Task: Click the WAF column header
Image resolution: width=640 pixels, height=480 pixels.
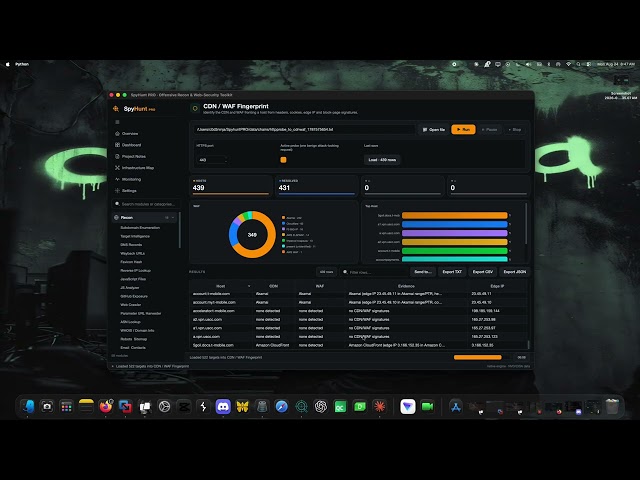Action: [x=320, y=286]
